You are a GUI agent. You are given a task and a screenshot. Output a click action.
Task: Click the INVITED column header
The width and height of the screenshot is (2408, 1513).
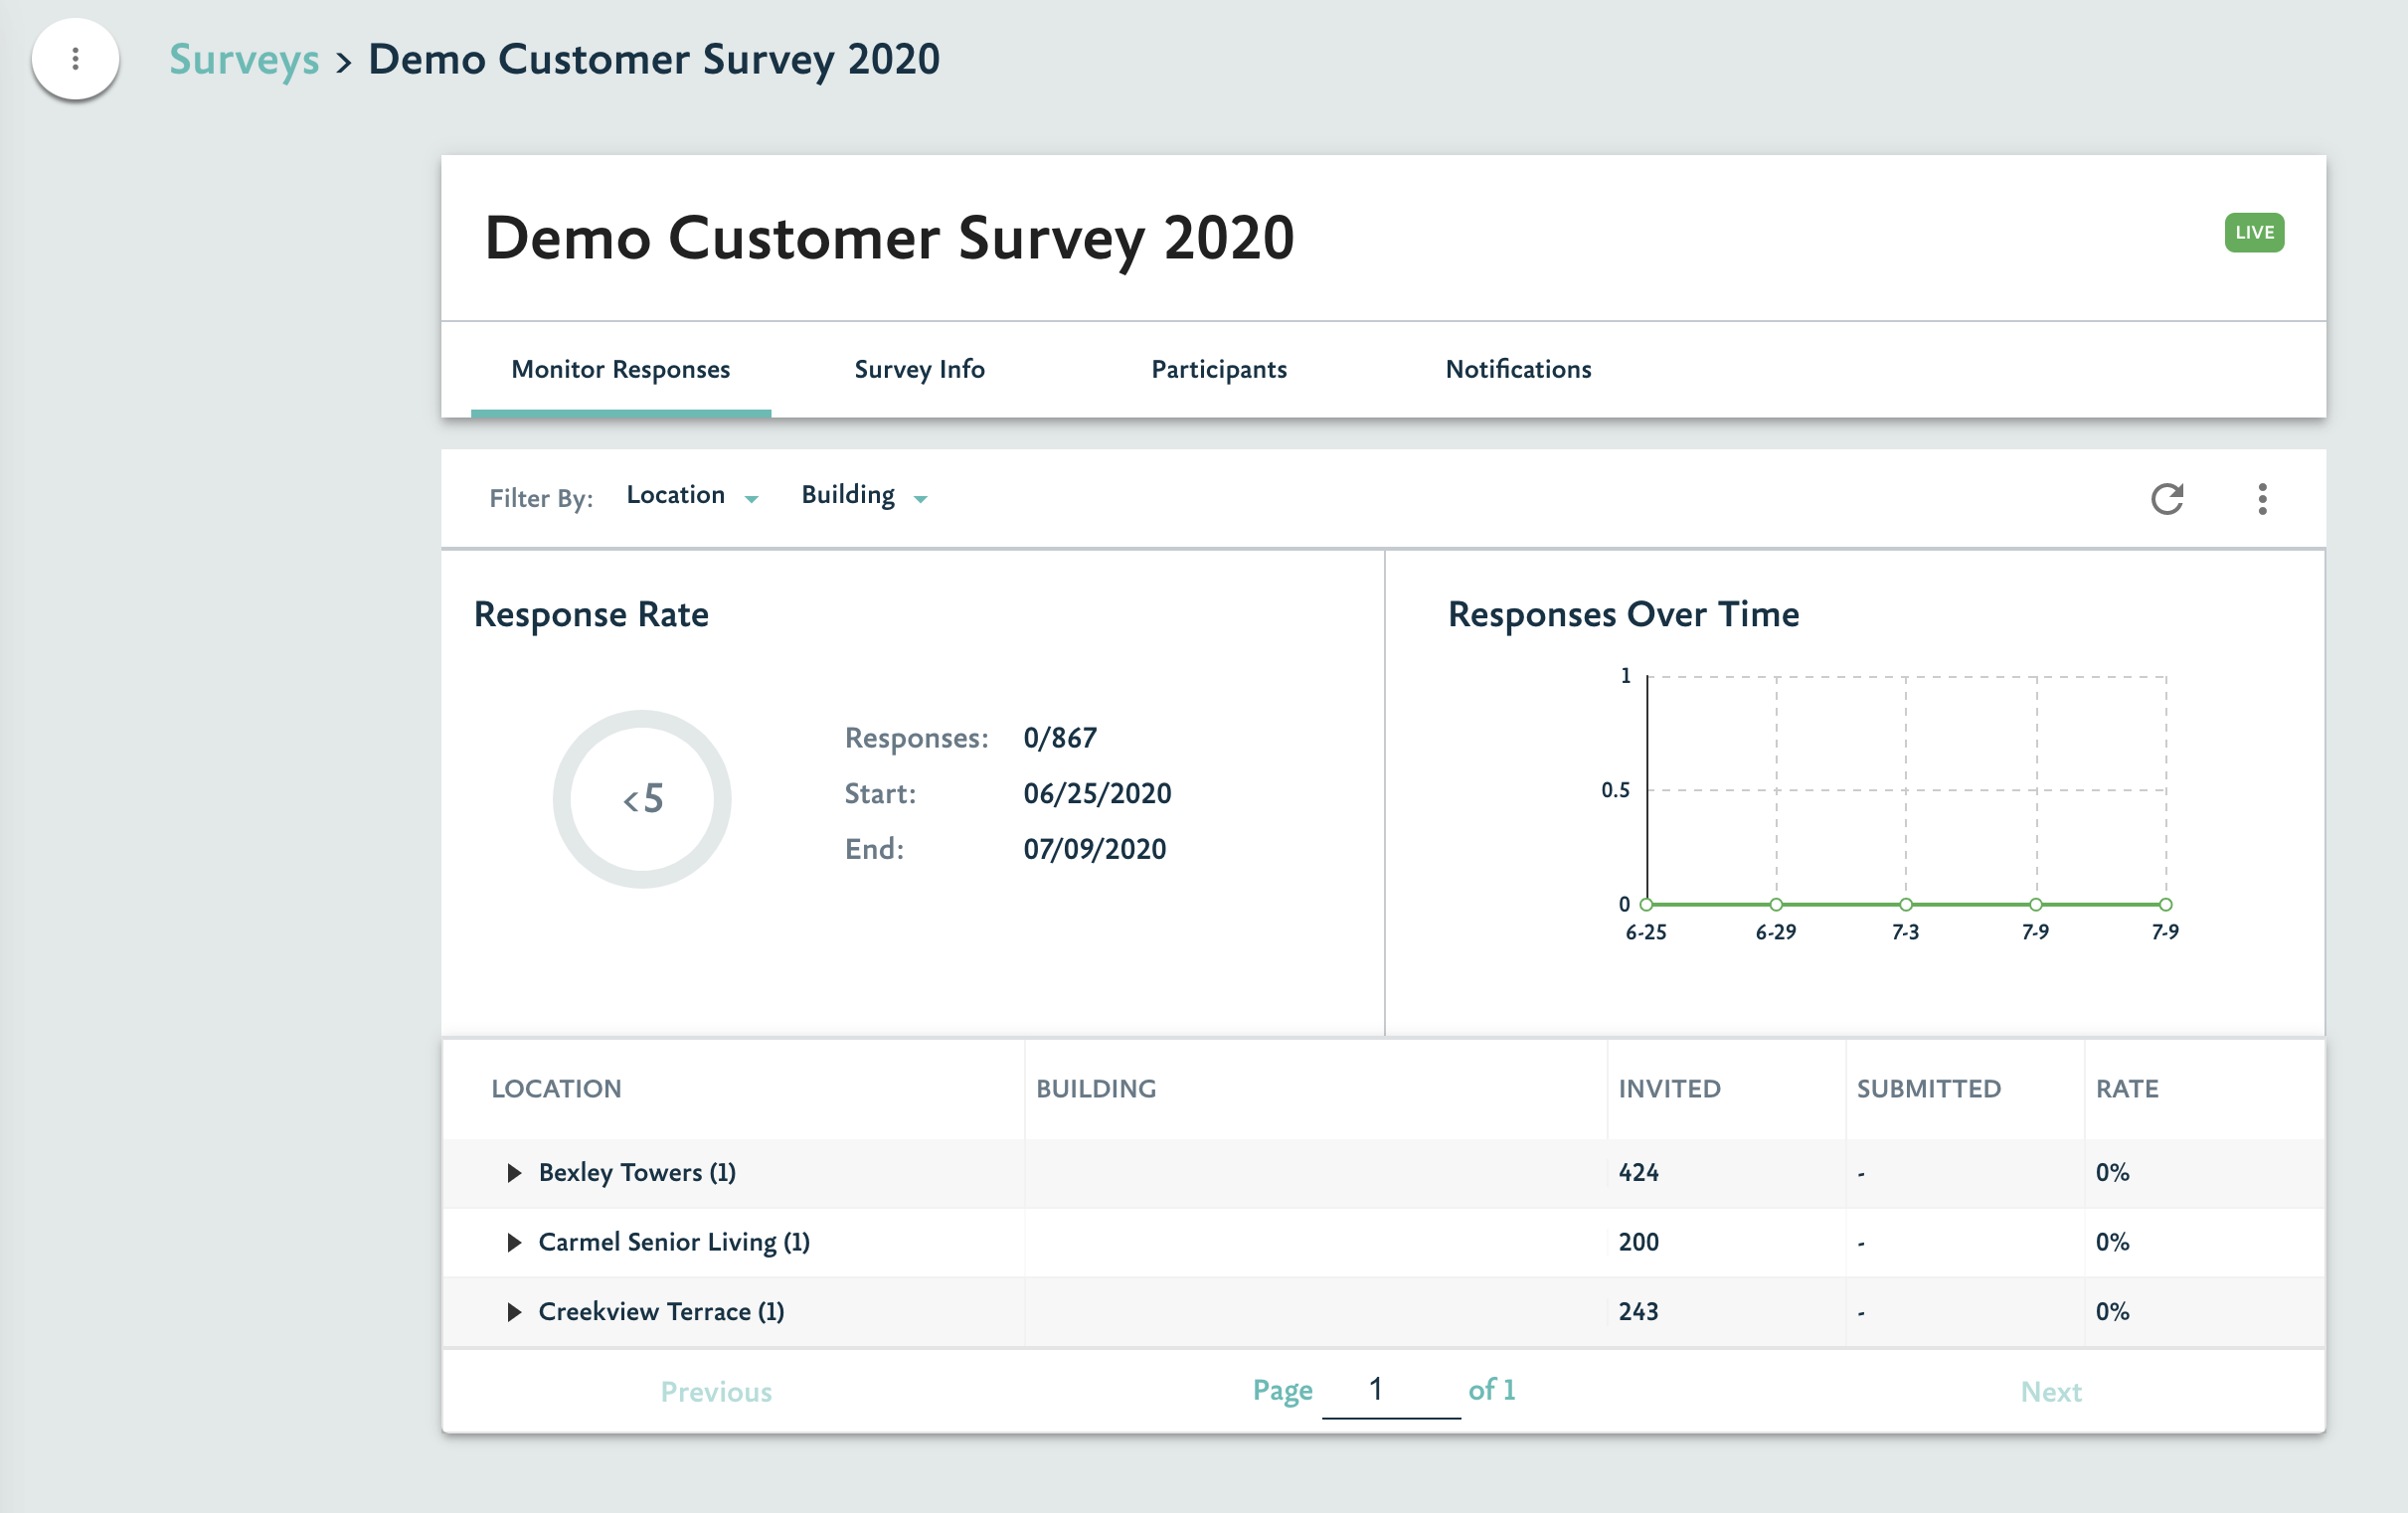[x=1669, y=1088]
